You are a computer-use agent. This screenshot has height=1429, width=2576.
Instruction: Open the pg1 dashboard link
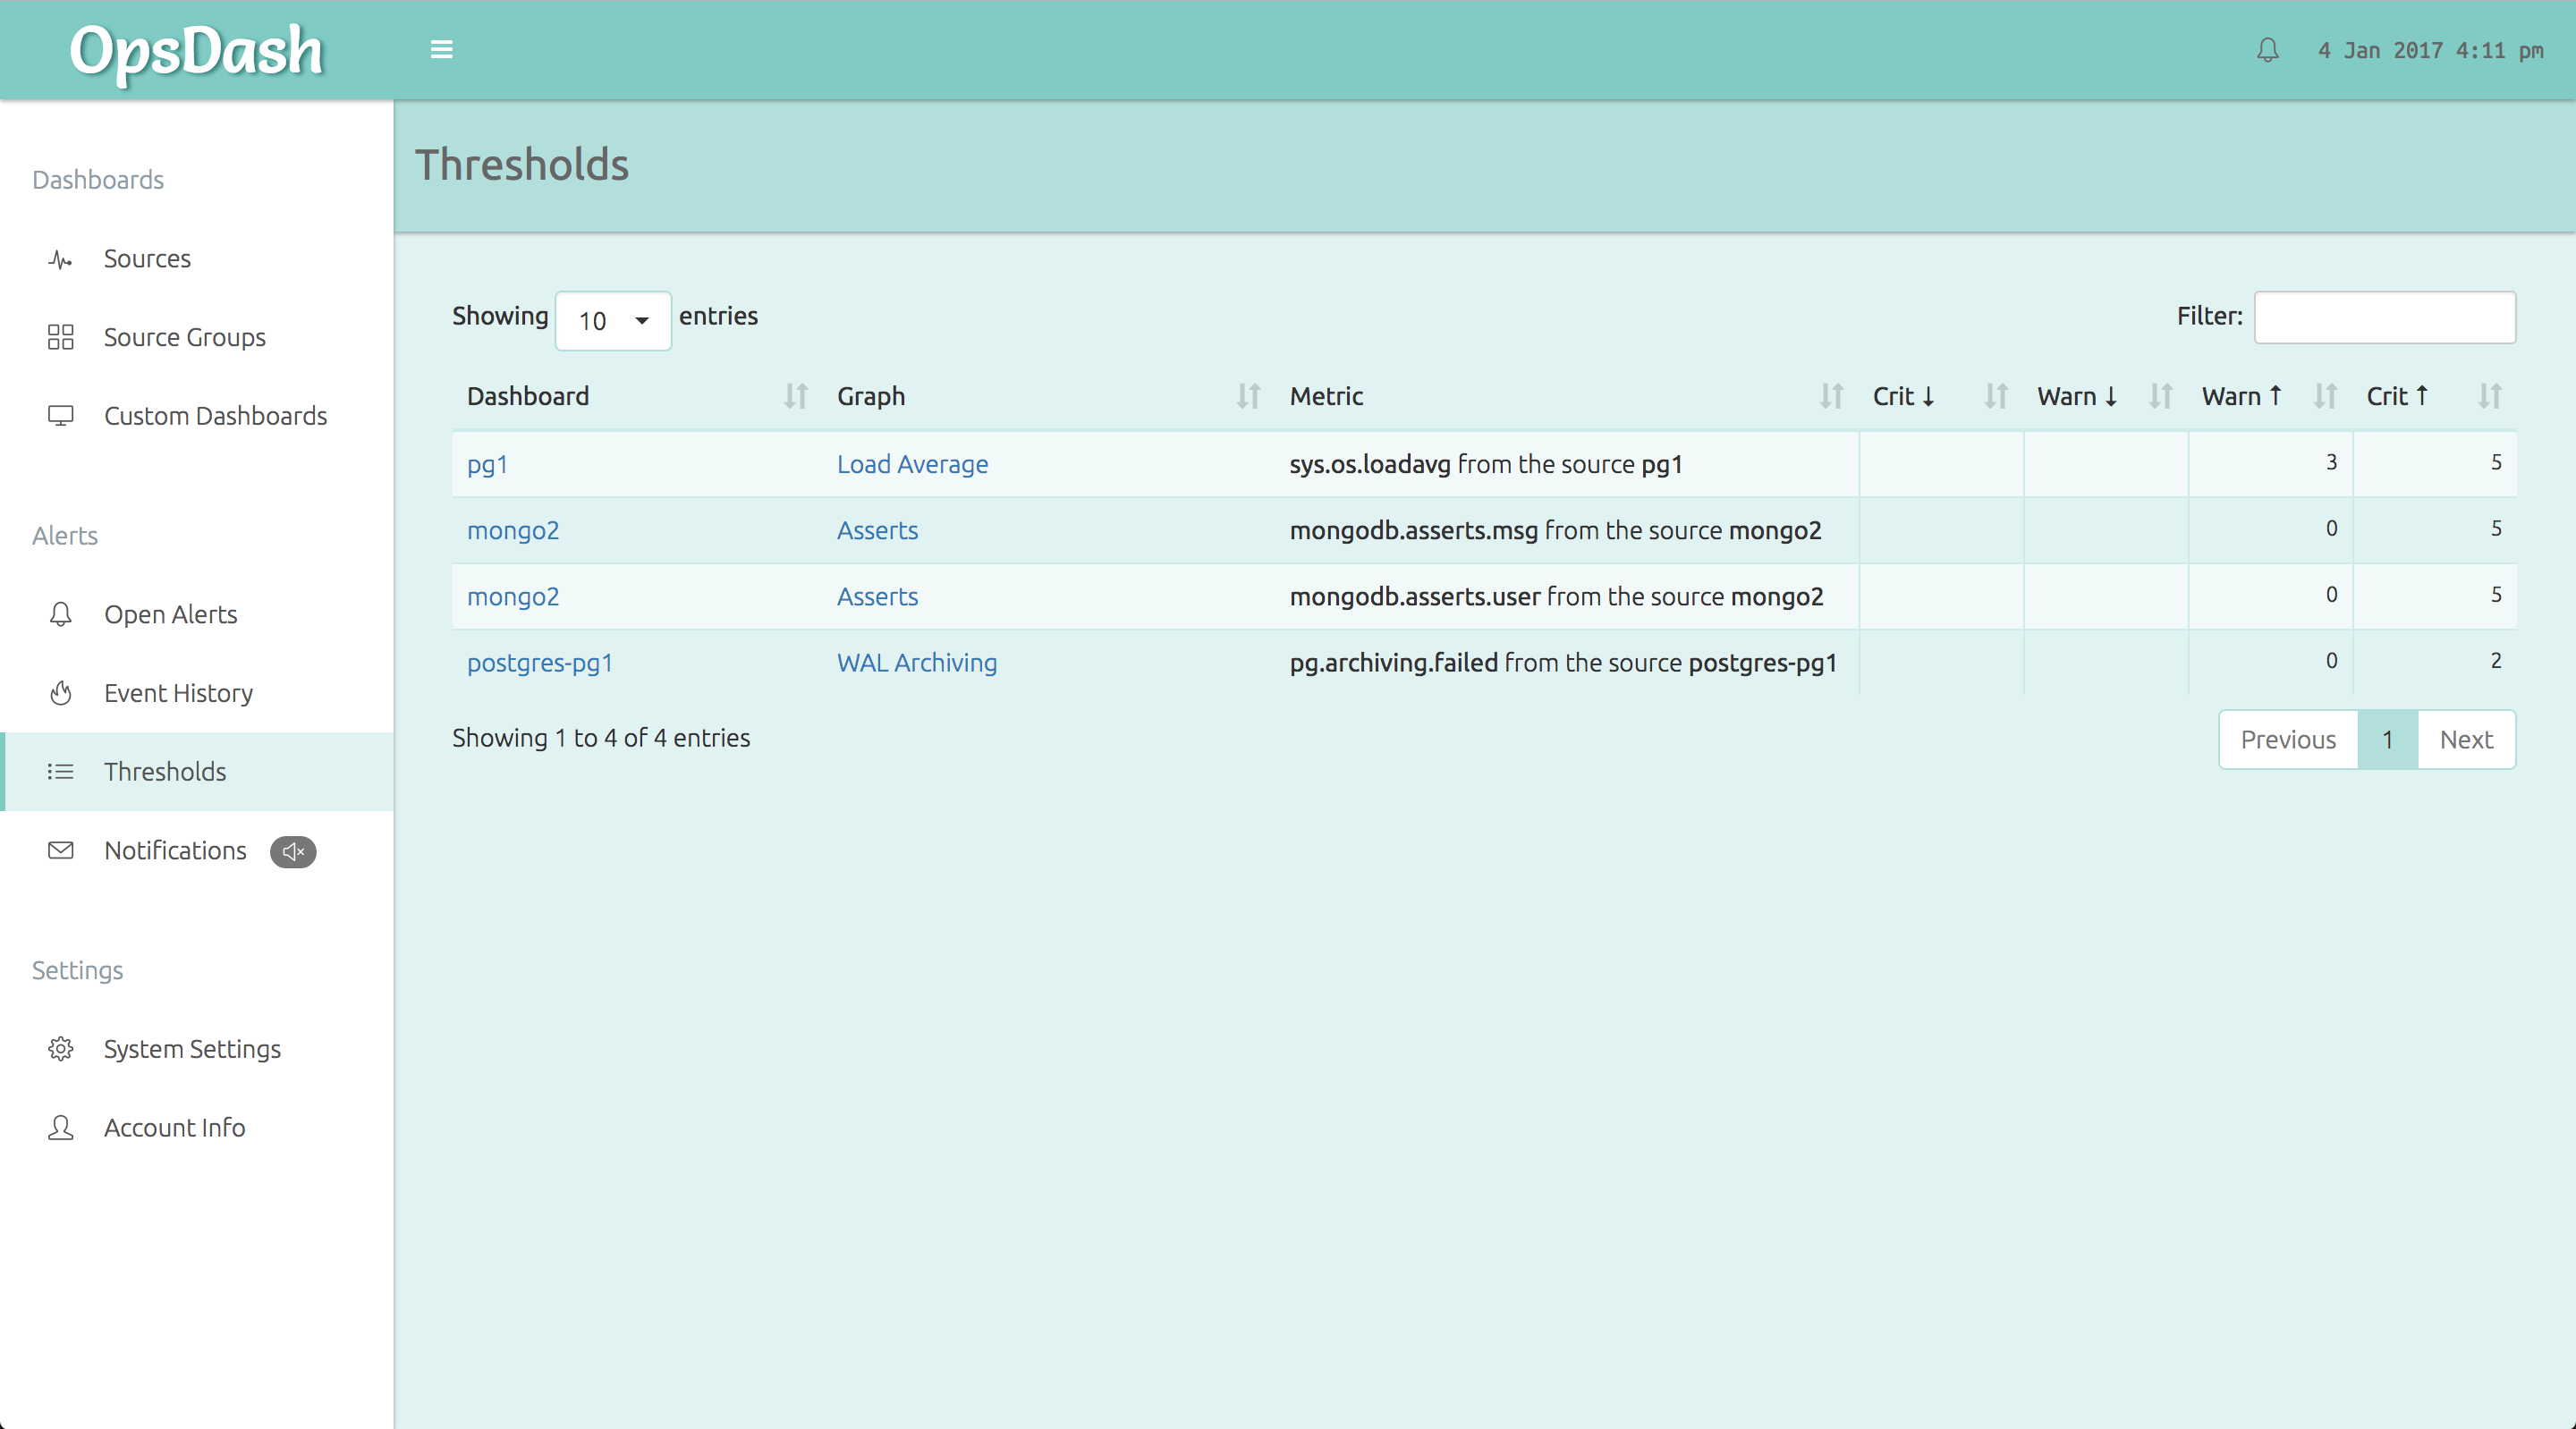pyautogui.click(x=487, y=464)
